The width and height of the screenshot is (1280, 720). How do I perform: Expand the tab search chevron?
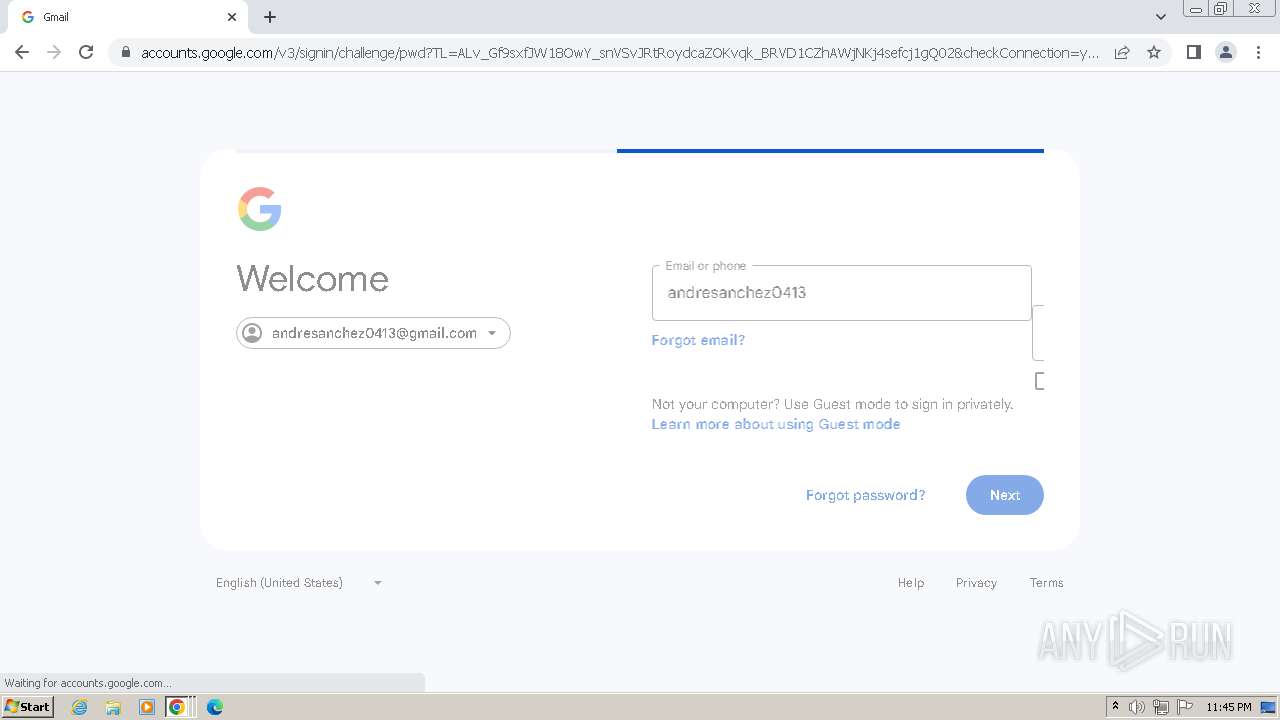[1161, 17]
